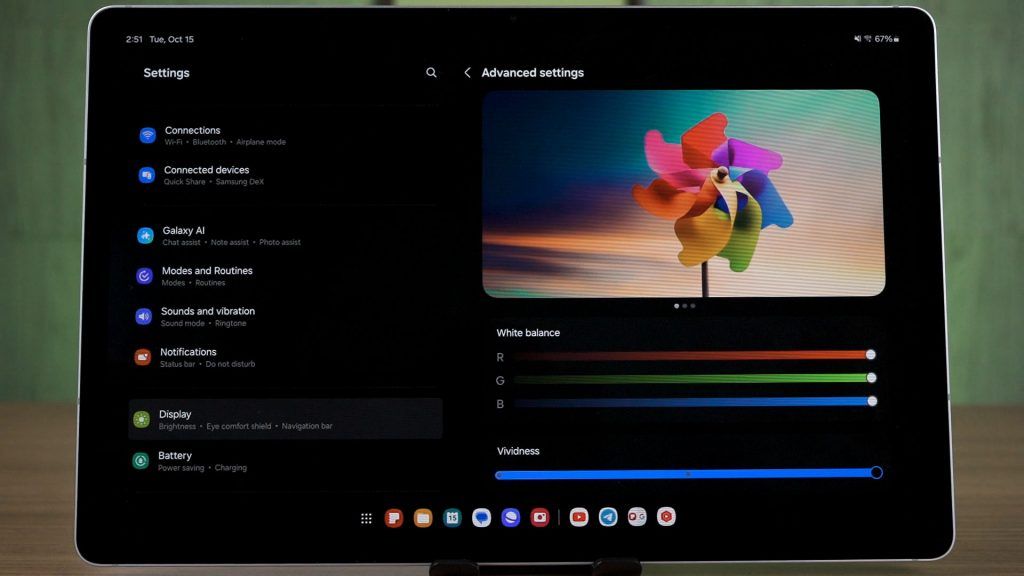Set the Vividness slider

[x=689, y=473]
